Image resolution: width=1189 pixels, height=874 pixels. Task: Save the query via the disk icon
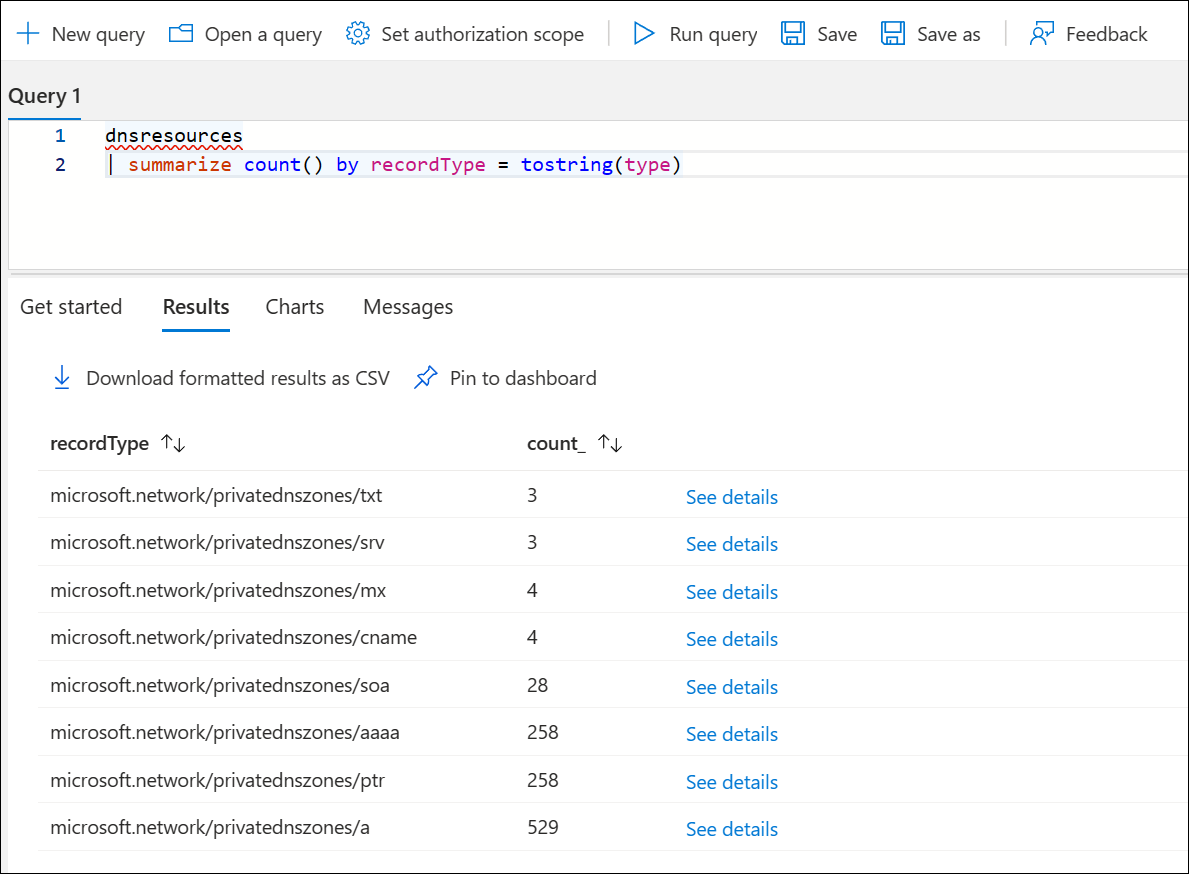(793, 33)
